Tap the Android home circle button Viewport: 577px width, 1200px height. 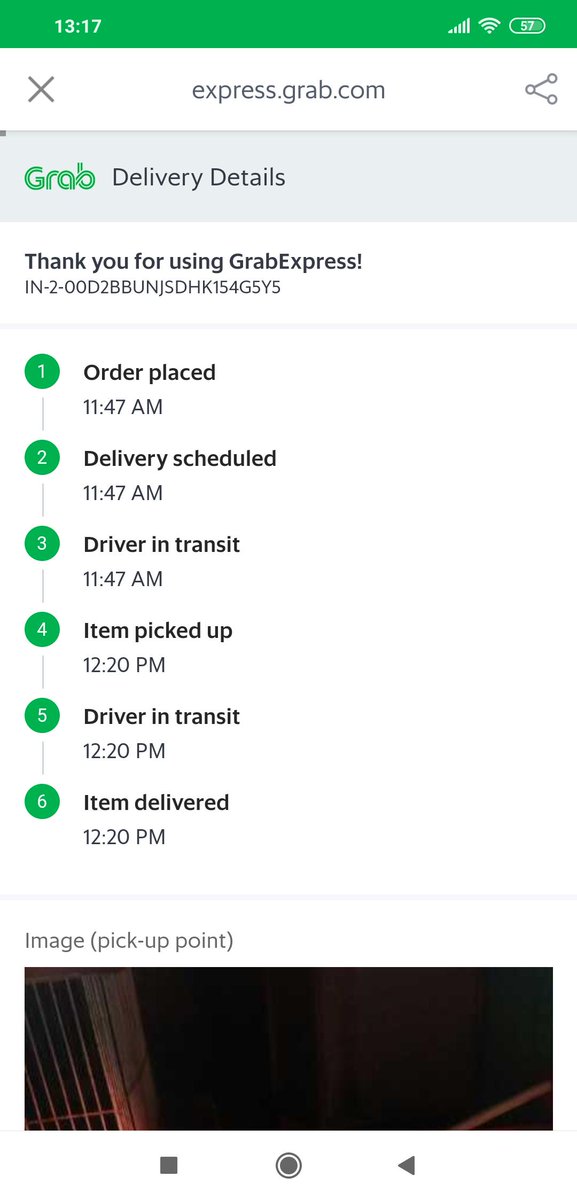[x=288, y=1165]
